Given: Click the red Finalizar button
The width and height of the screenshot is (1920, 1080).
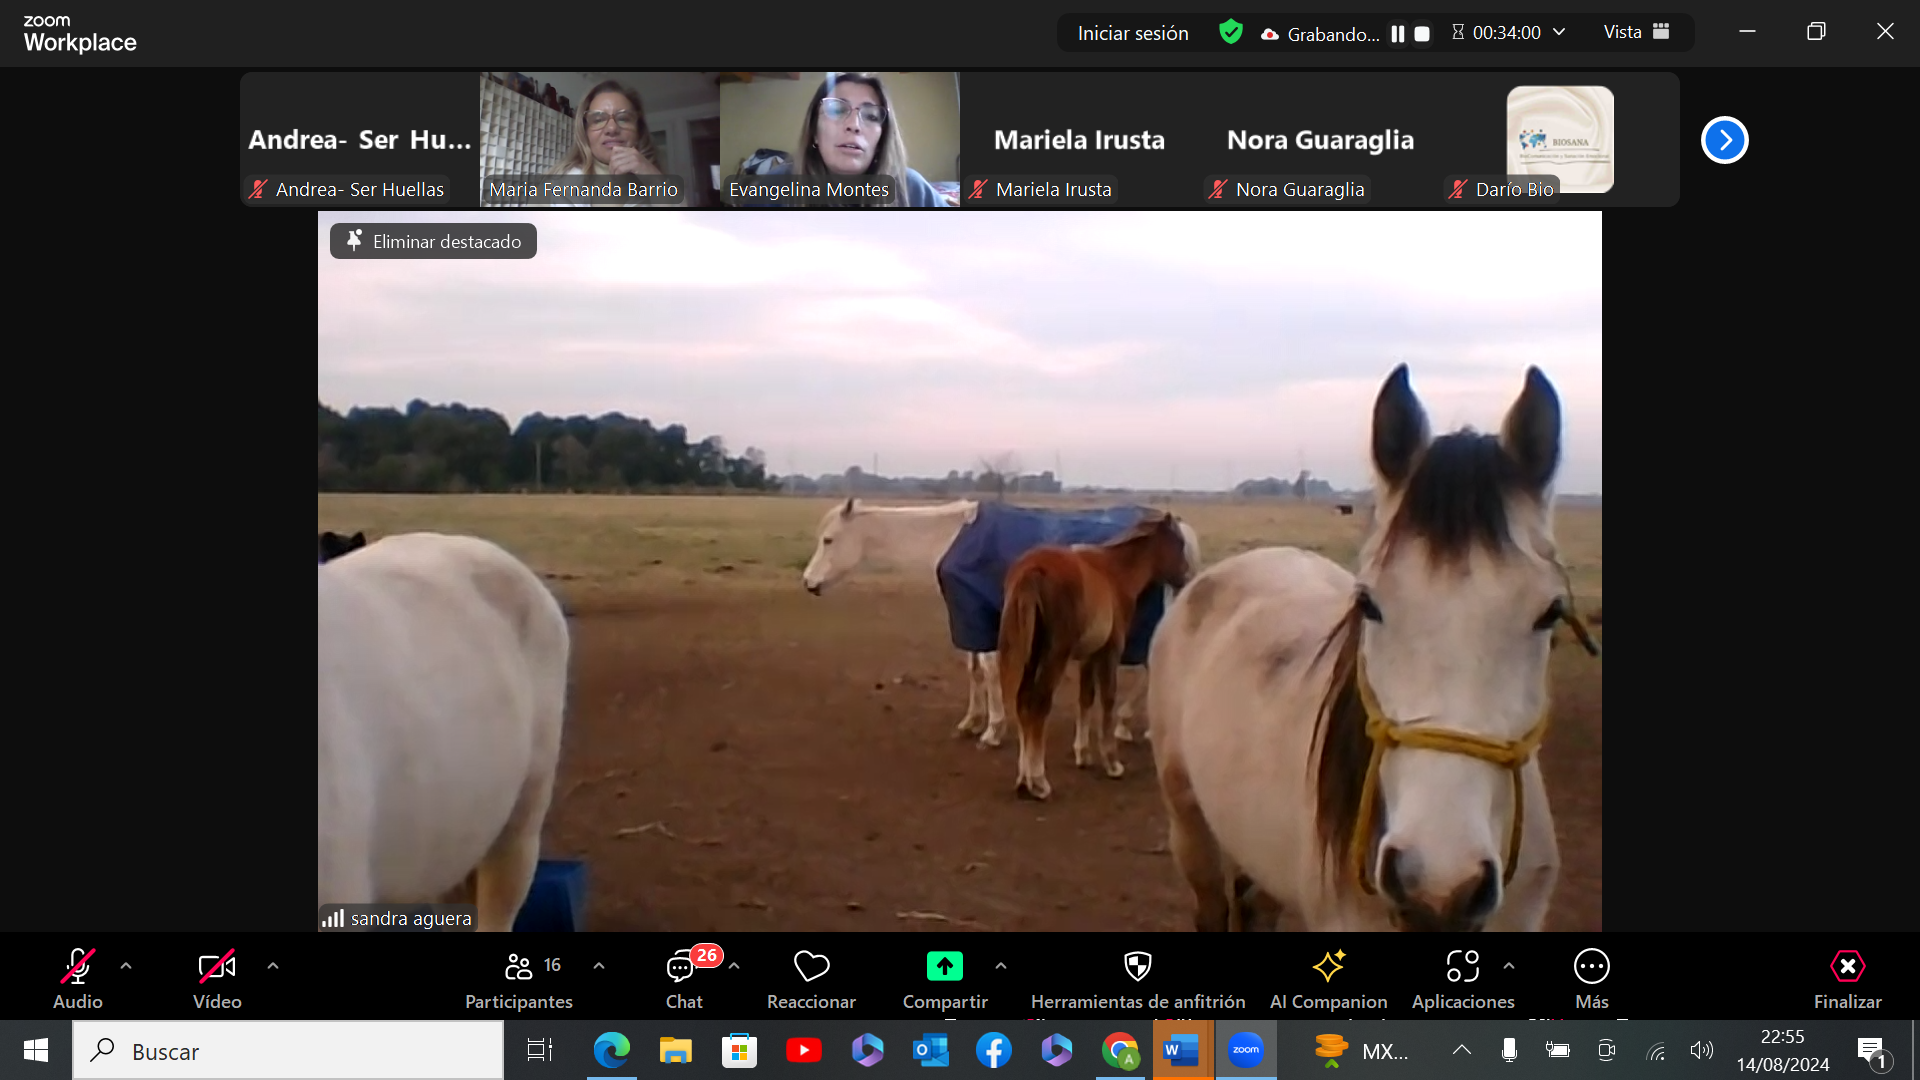Looking at the screenshot, I should 1847,967.
